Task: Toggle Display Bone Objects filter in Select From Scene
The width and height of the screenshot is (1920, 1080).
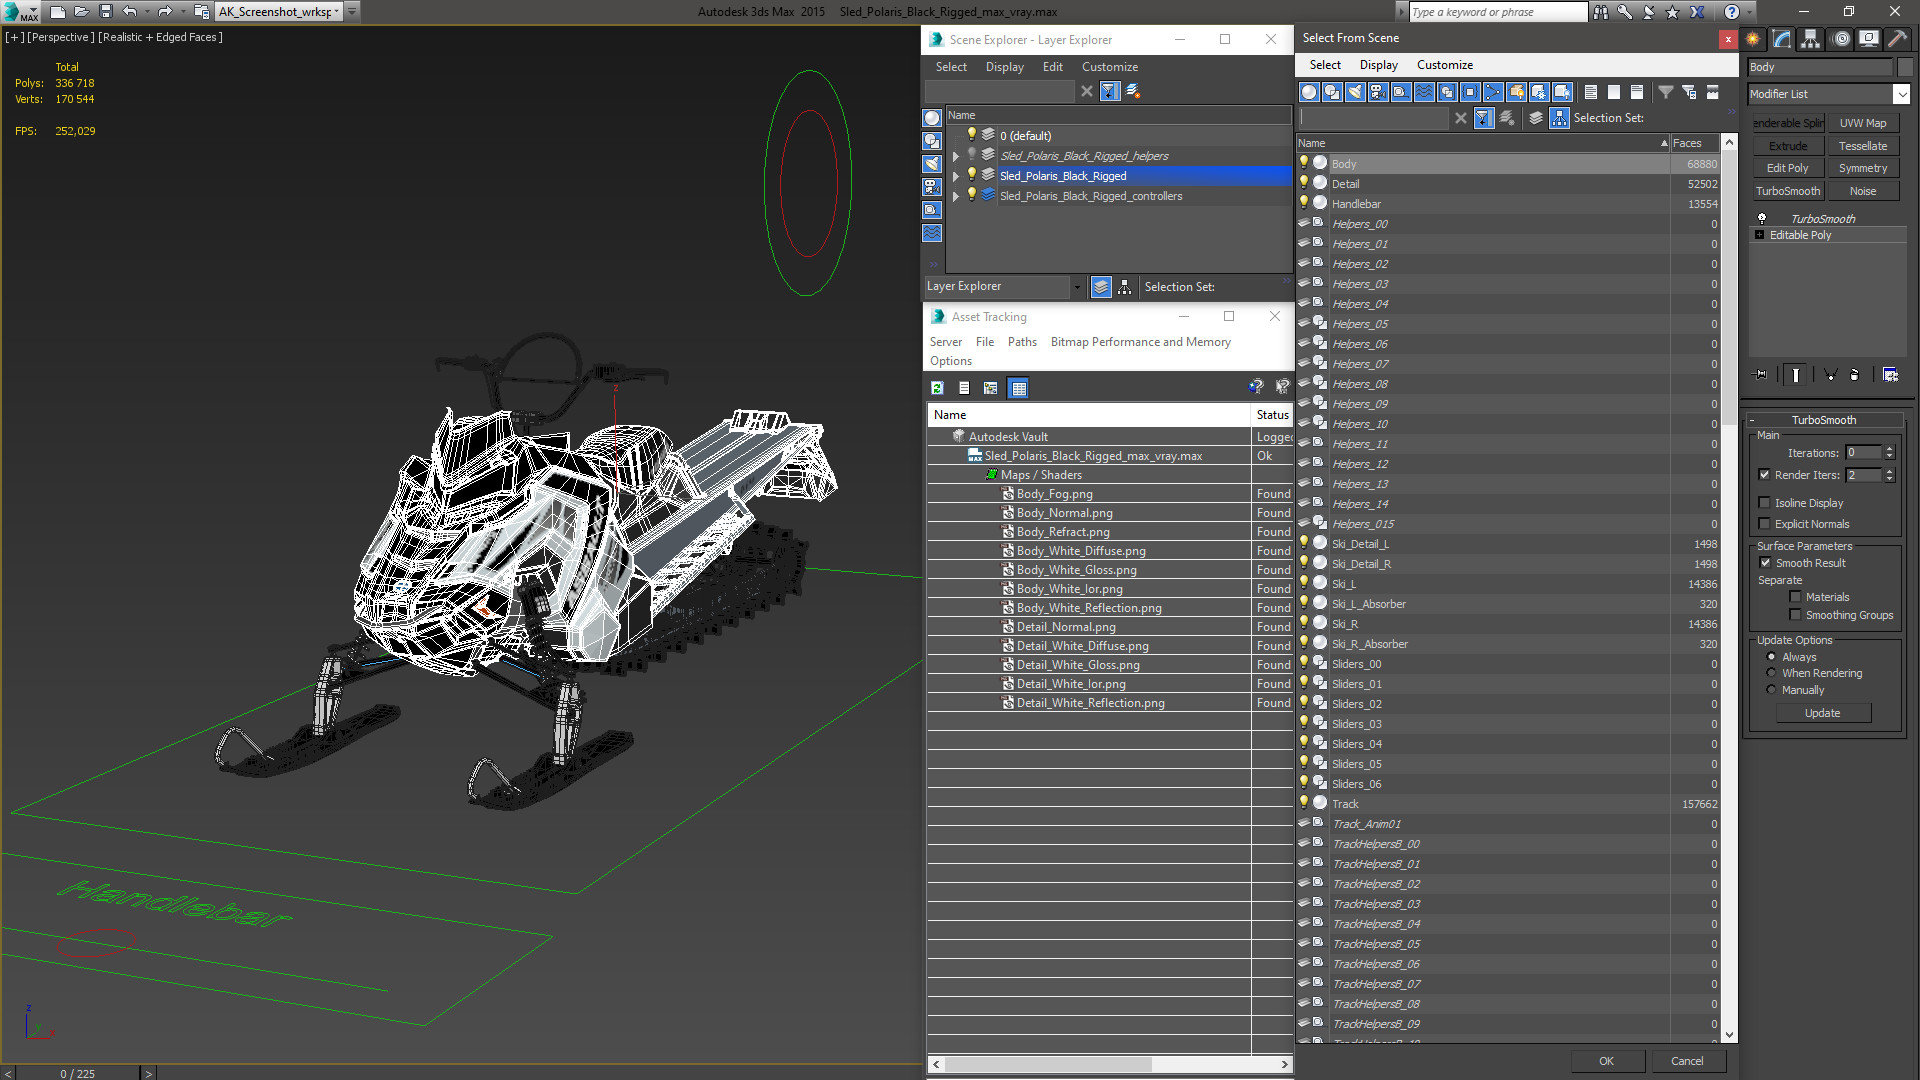Action: [1493, 92]
